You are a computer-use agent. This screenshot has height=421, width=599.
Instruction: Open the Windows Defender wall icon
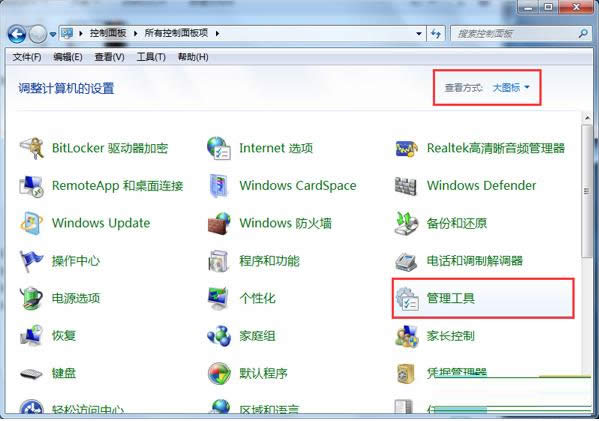point(406,186)
